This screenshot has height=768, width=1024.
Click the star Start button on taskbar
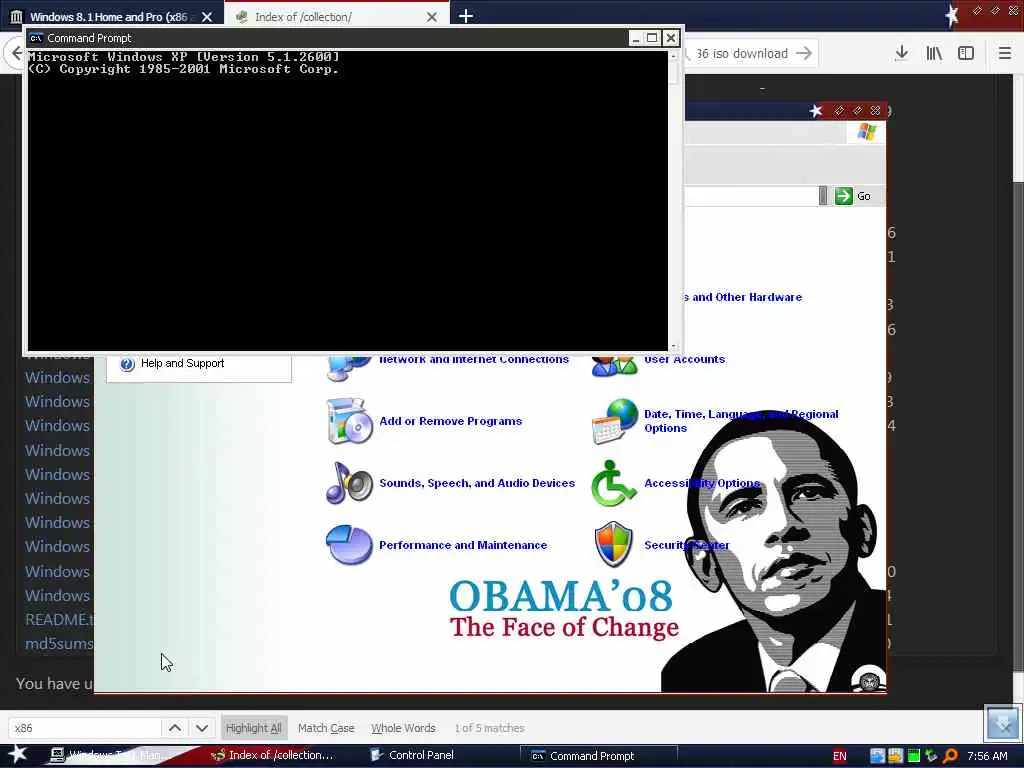pyautogui.click(x=17, y=754)
